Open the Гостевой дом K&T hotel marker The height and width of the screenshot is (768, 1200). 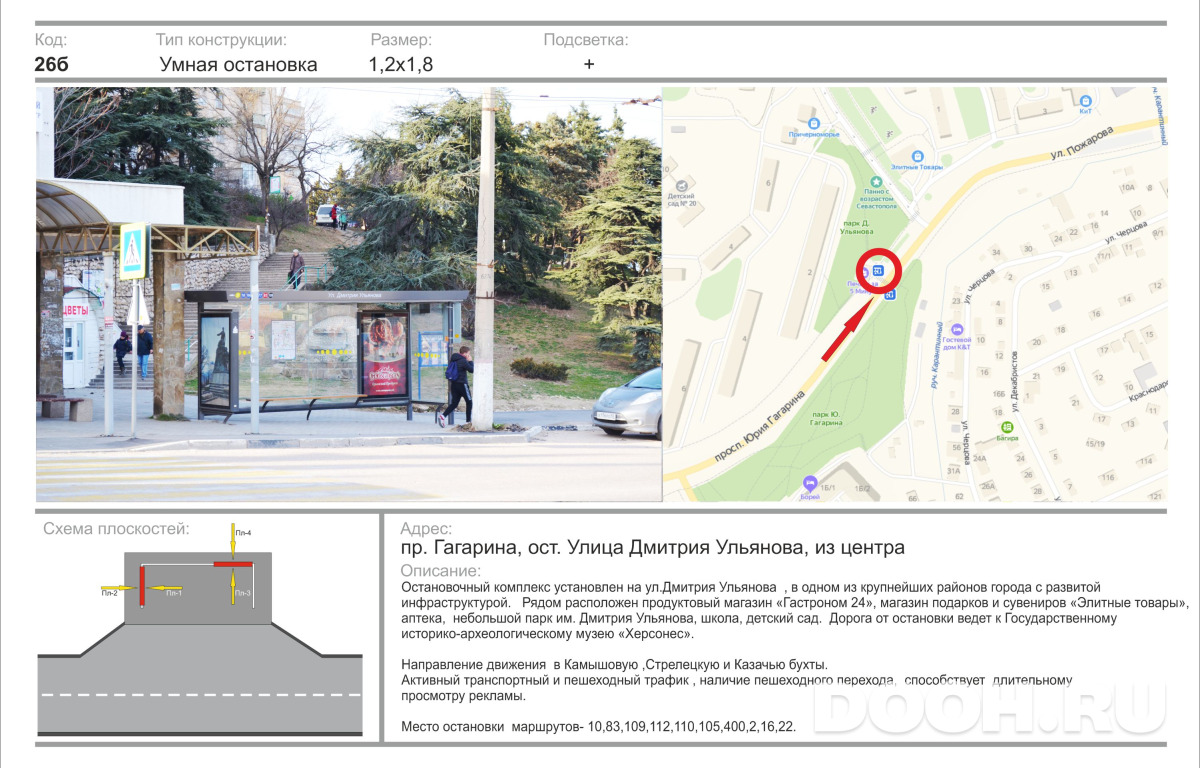(x=958, y=330)
